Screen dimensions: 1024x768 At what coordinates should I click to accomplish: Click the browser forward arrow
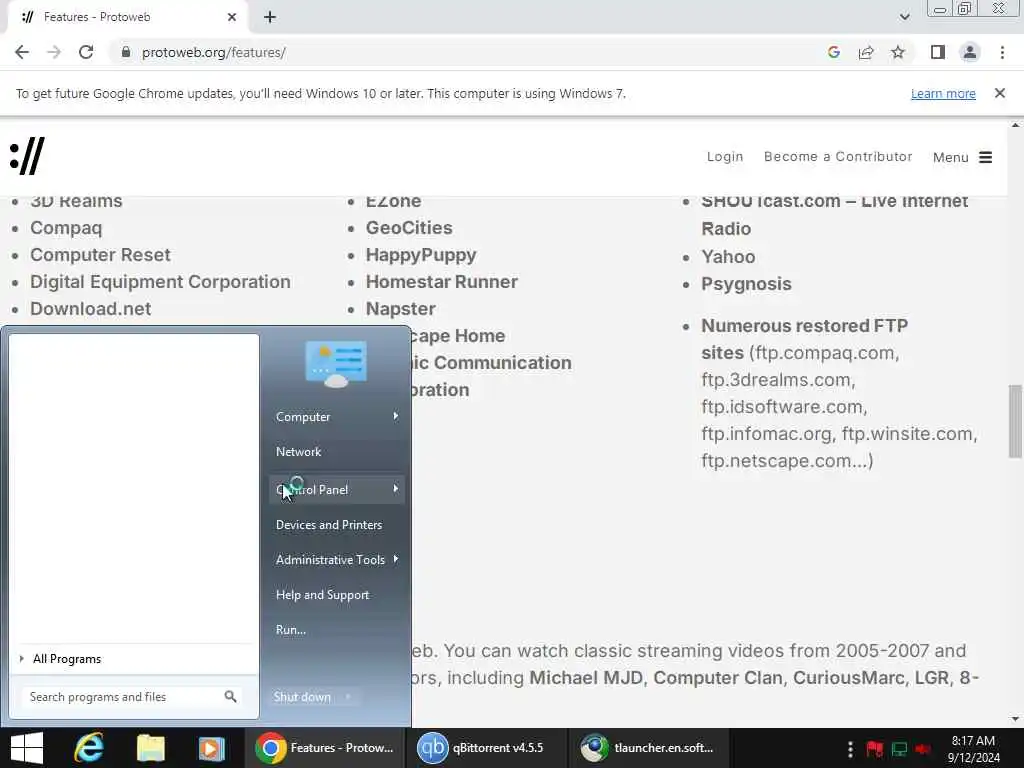click(x=54, y=52)
